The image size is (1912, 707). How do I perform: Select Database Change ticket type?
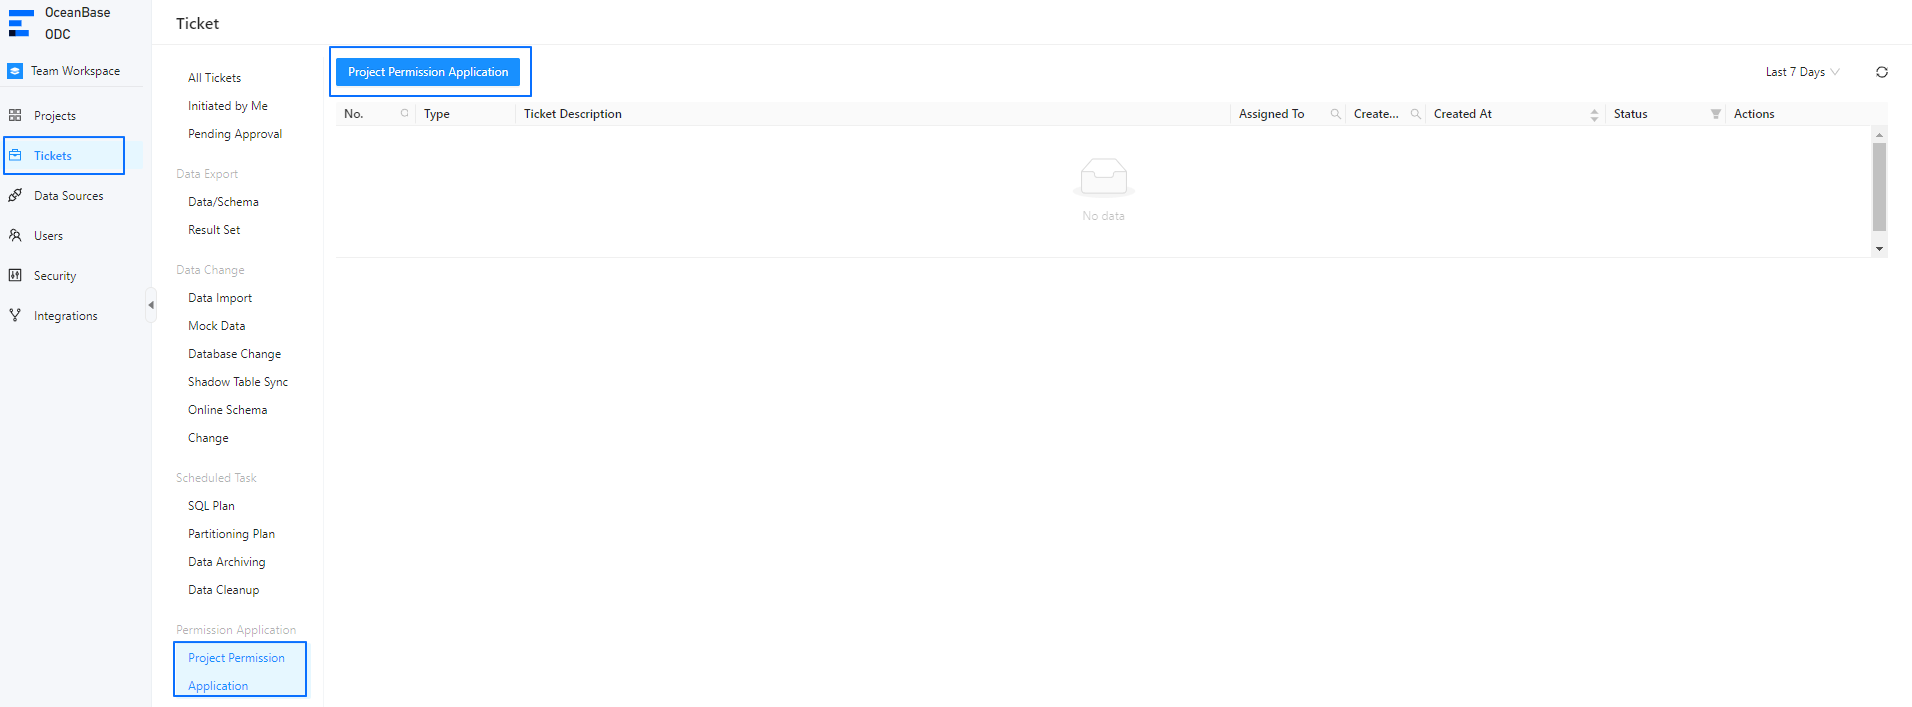point(234,354)
